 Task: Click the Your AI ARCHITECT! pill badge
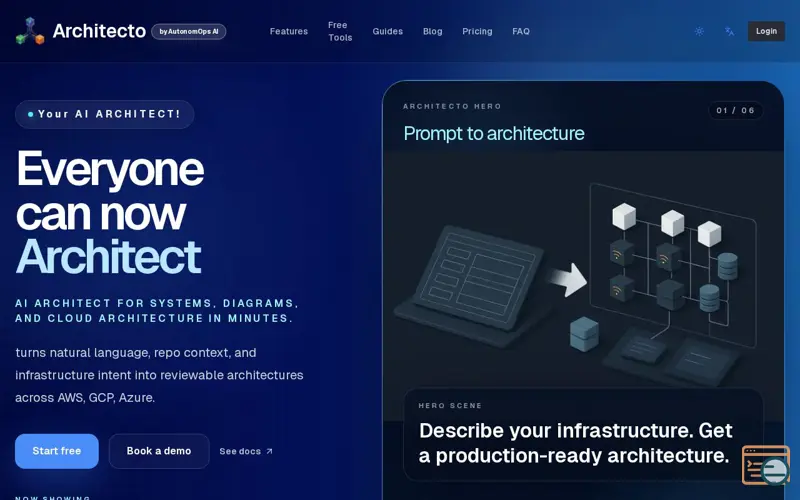point(105,114)
